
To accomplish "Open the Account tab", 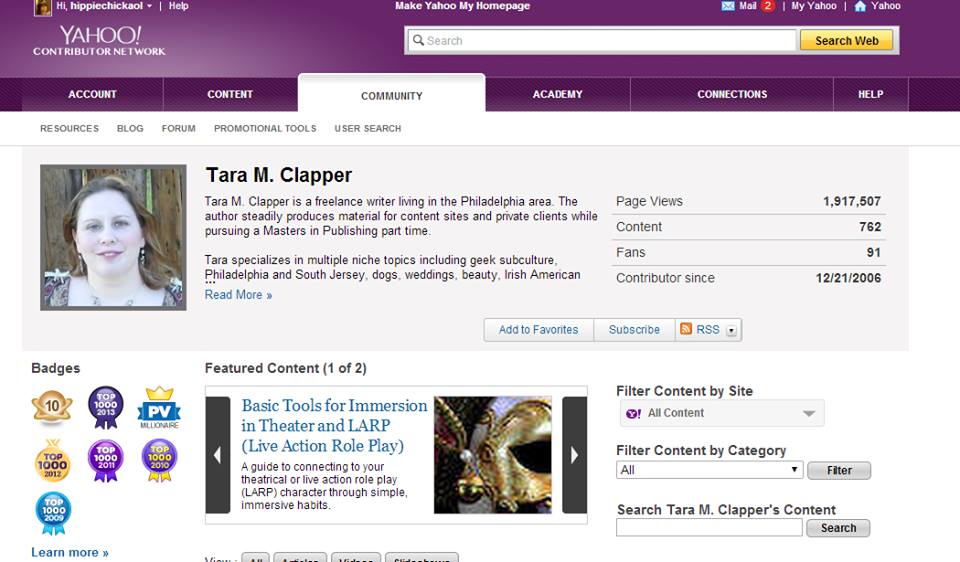I will point(92,94).
